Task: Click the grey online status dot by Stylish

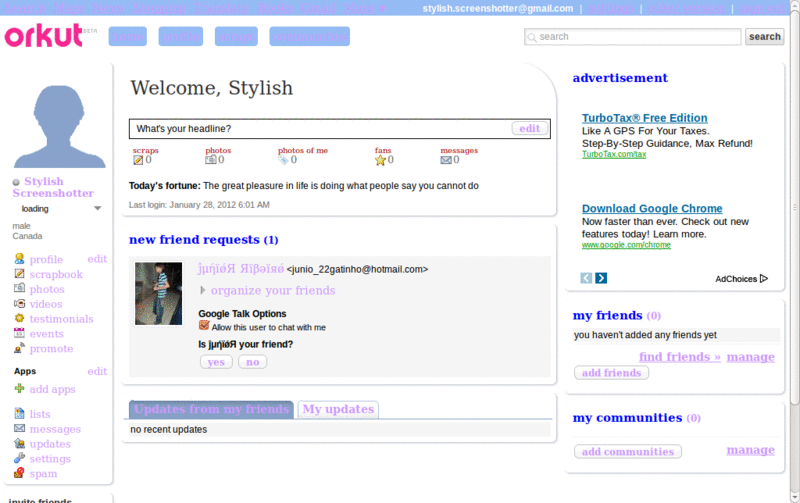Action: click(x=16, y=182)
